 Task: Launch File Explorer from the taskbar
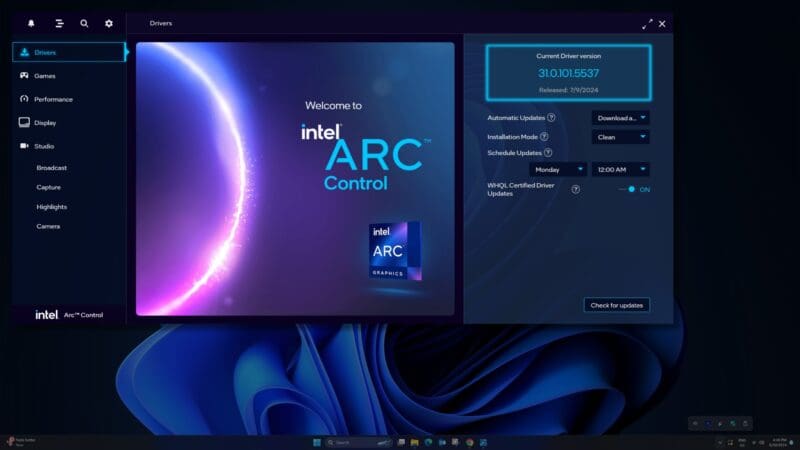pyautogui.click(x=414, y=442)
